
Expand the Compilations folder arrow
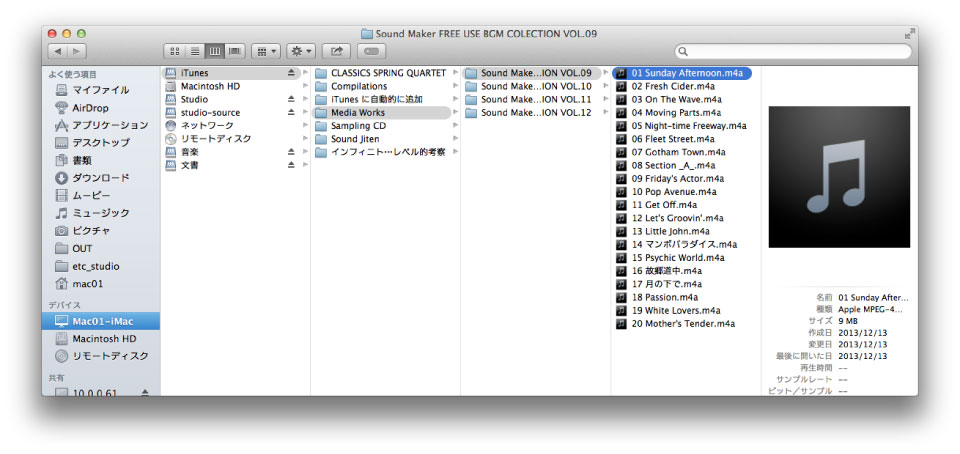tap(455, 86)
